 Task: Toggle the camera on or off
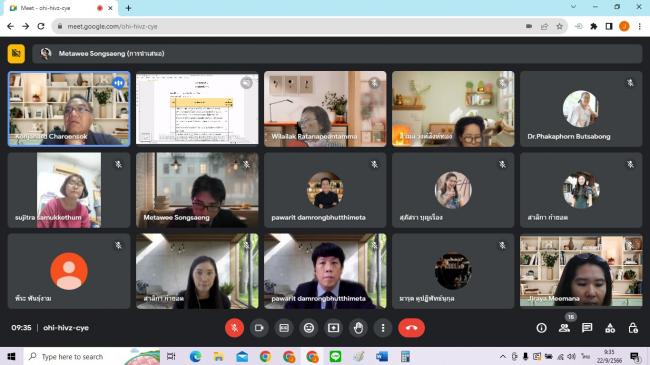(259, 328)
